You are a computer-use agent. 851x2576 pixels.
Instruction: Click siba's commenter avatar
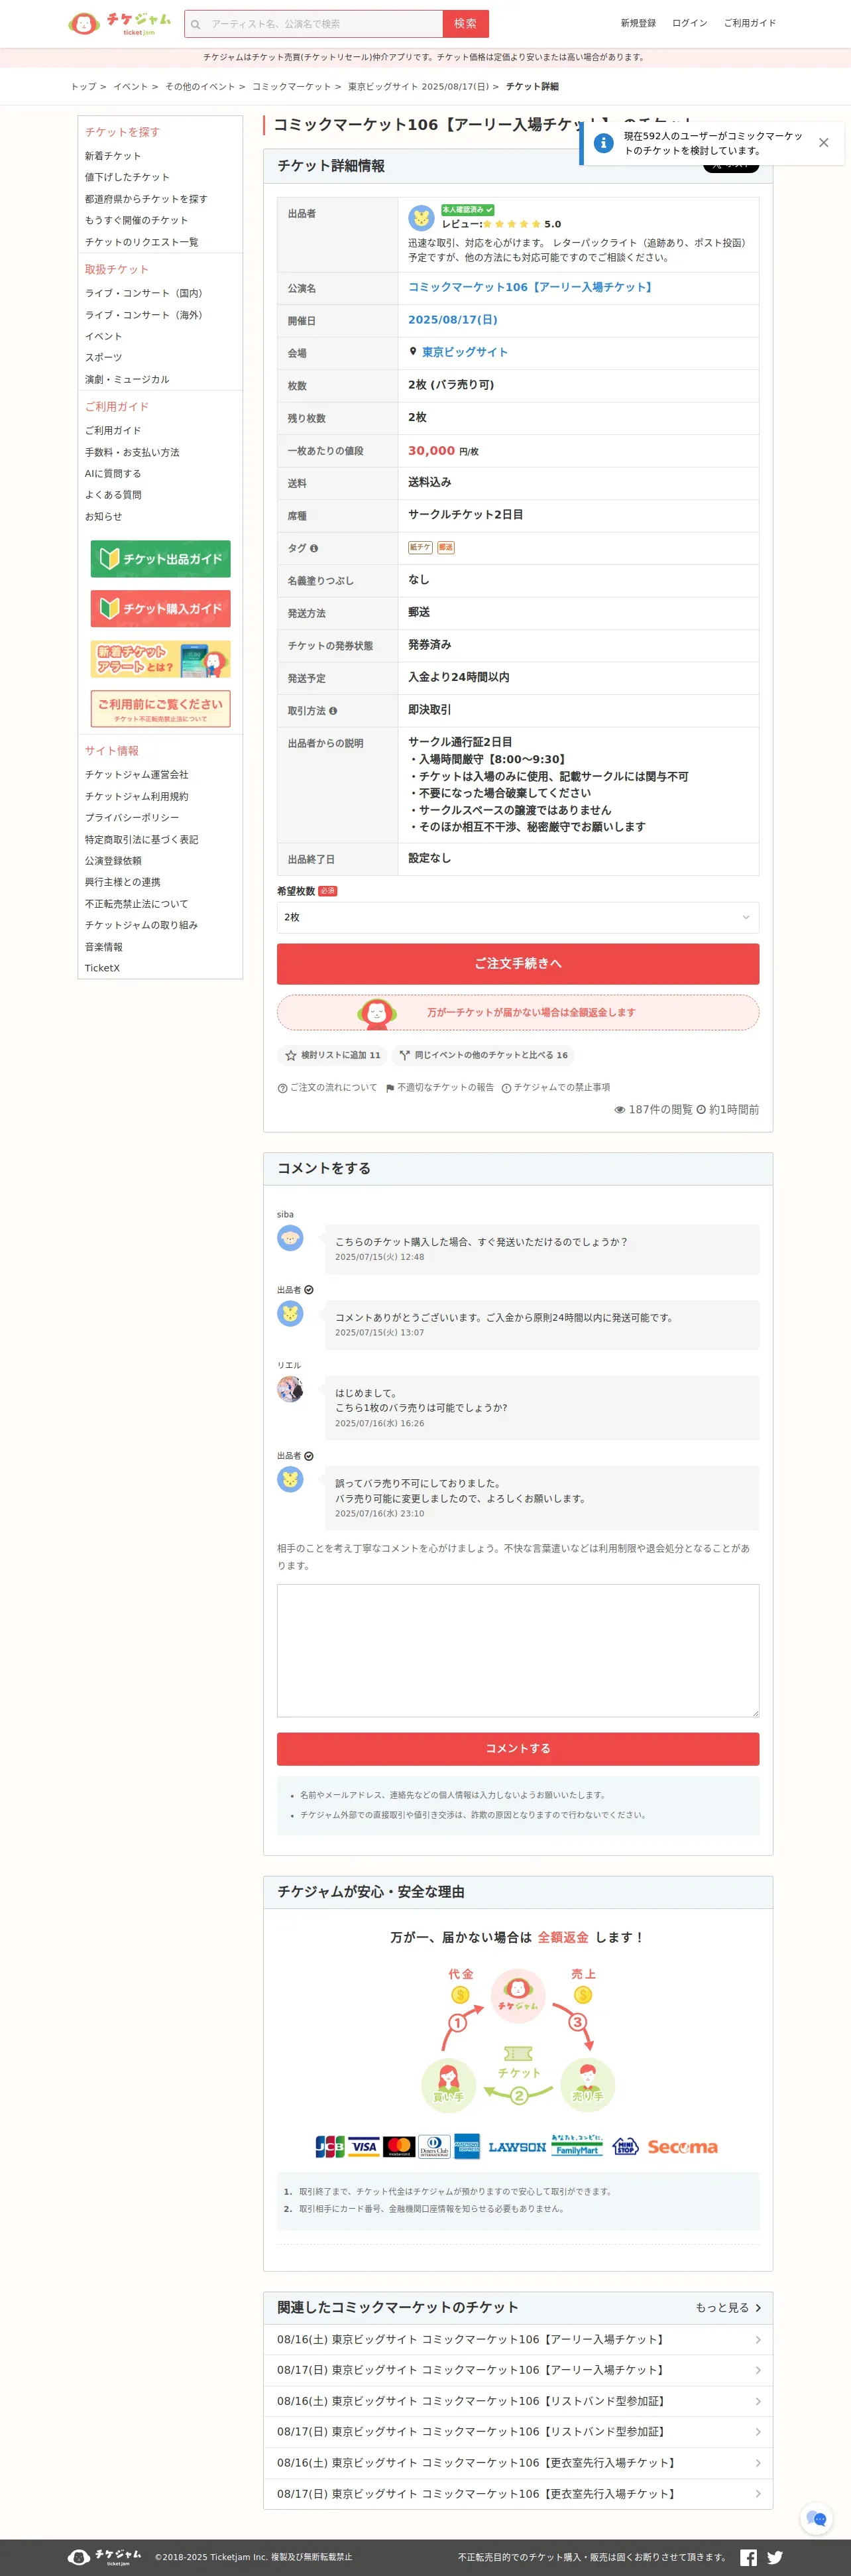click(290, 1238)
